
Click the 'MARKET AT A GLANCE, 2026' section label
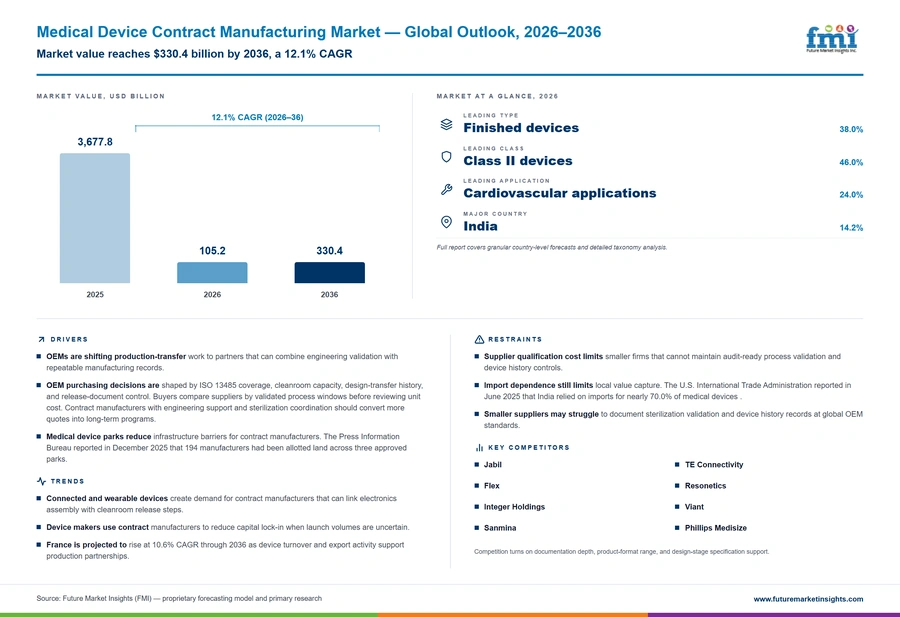(497, 96)
